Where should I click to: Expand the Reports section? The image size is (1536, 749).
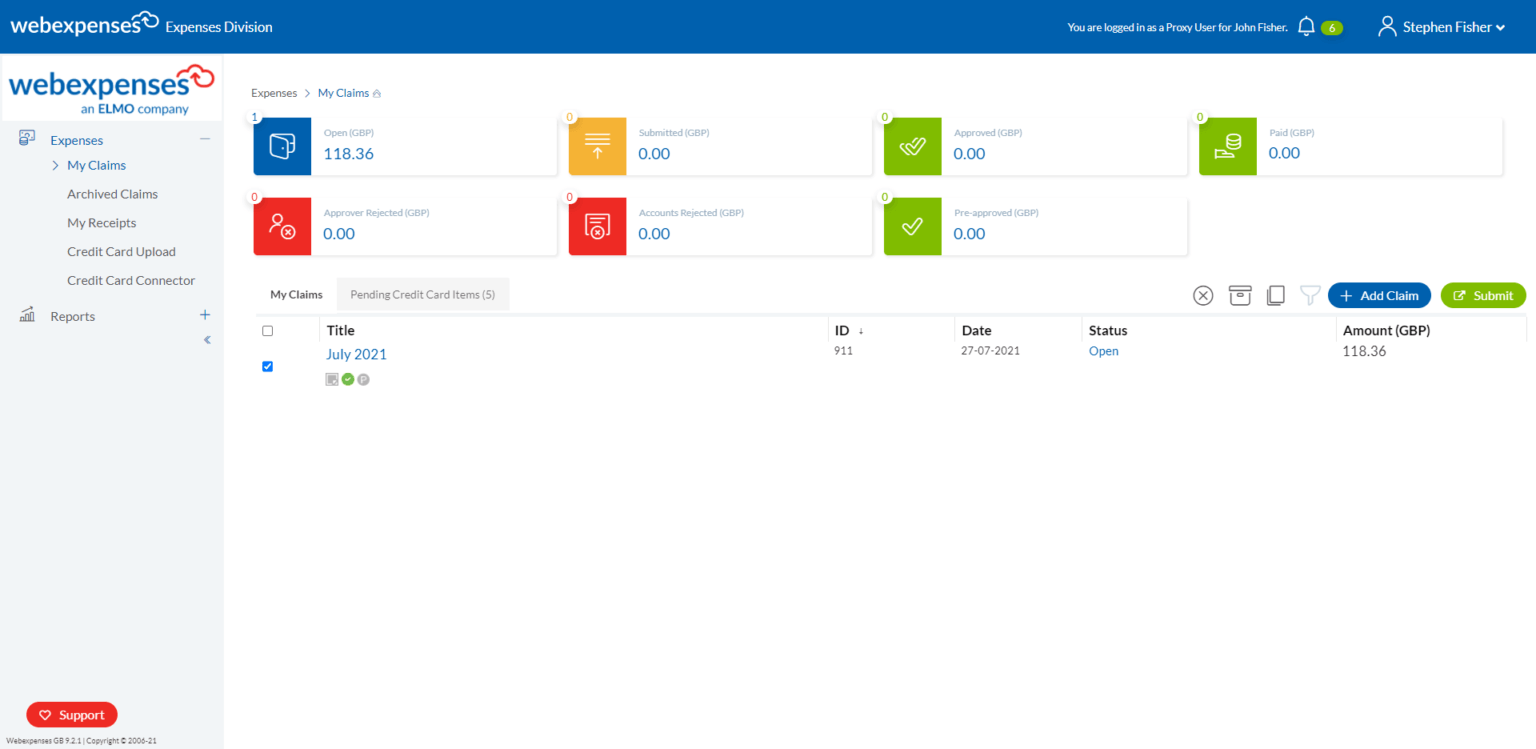(204, 314)
